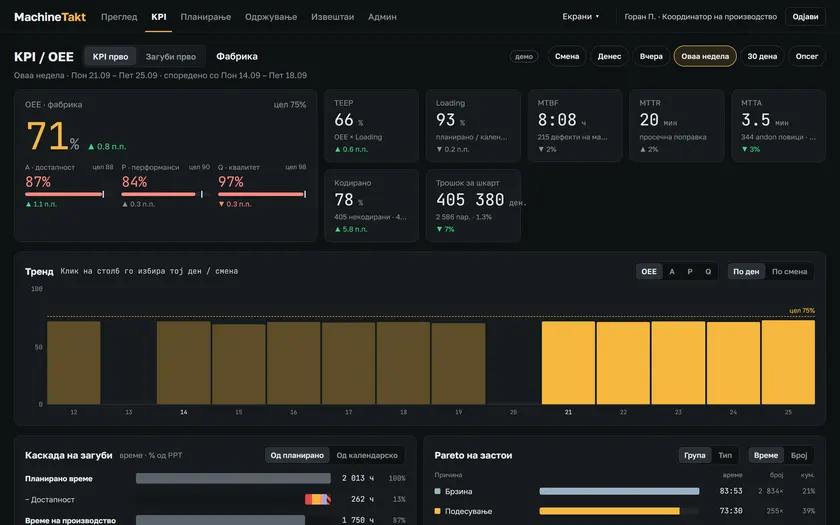Screen dimensions: 840x525
Task: Select the day 25 trend bar
Action: pos(788,362)
